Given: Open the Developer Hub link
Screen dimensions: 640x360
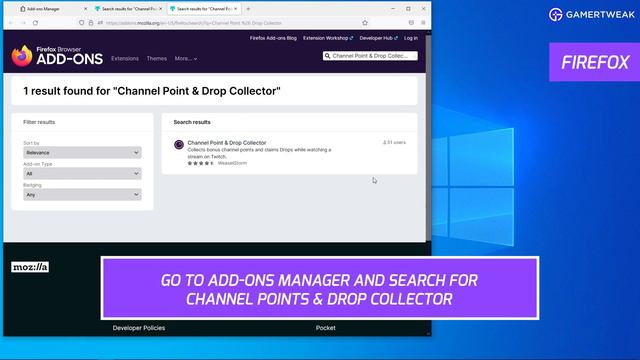Looking at the screenshot, I should (x=378, y=38).
